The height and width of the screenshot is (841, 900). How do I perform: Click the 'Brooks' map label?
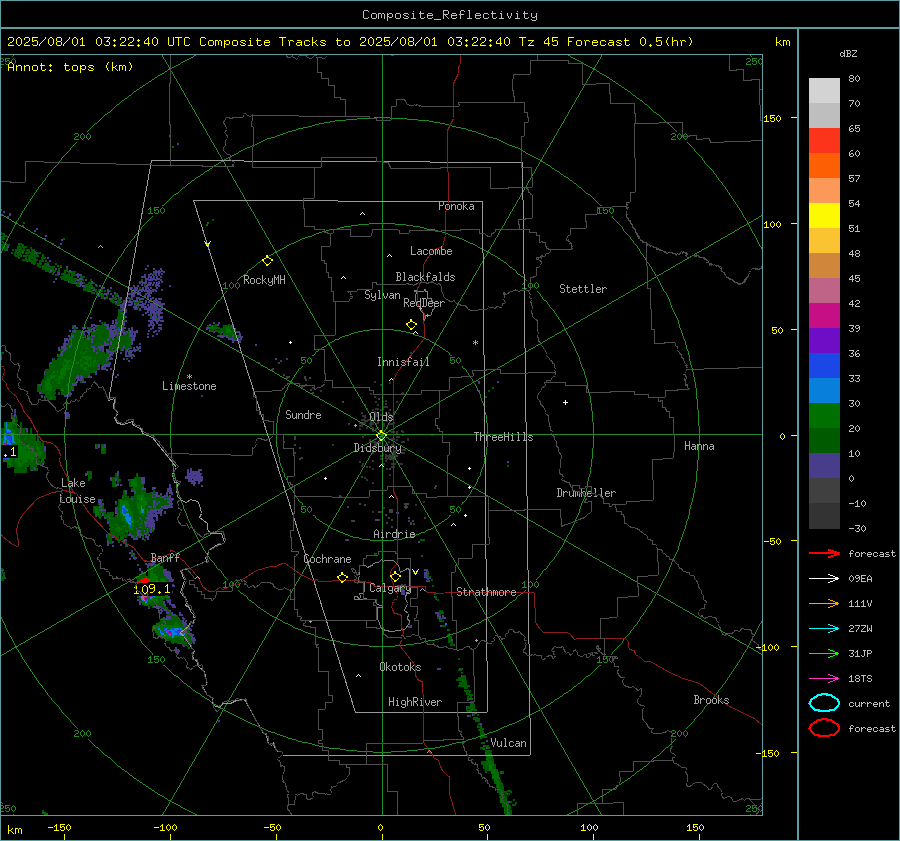coord(711,700)
